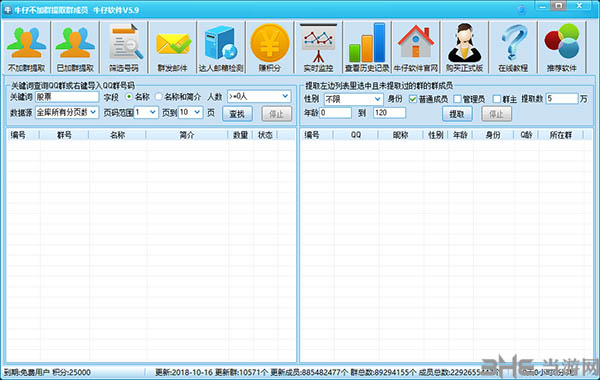Screen dimensions: 600x380
Task: Click the 提取 extract button
Action: pos(457,114)
